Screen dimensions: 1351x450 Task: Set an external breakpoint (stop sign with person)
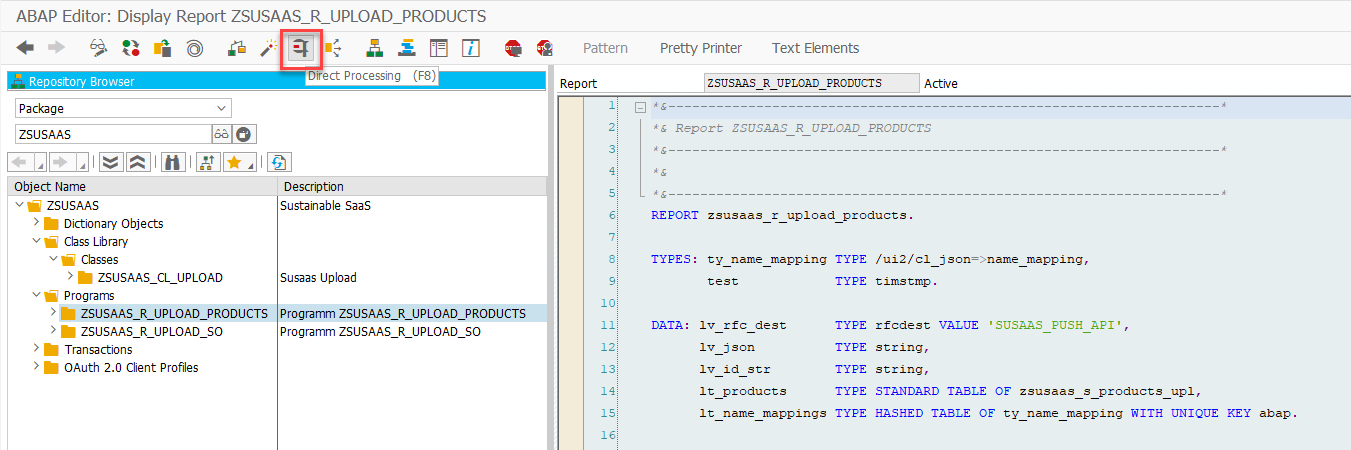click(545, 48)
